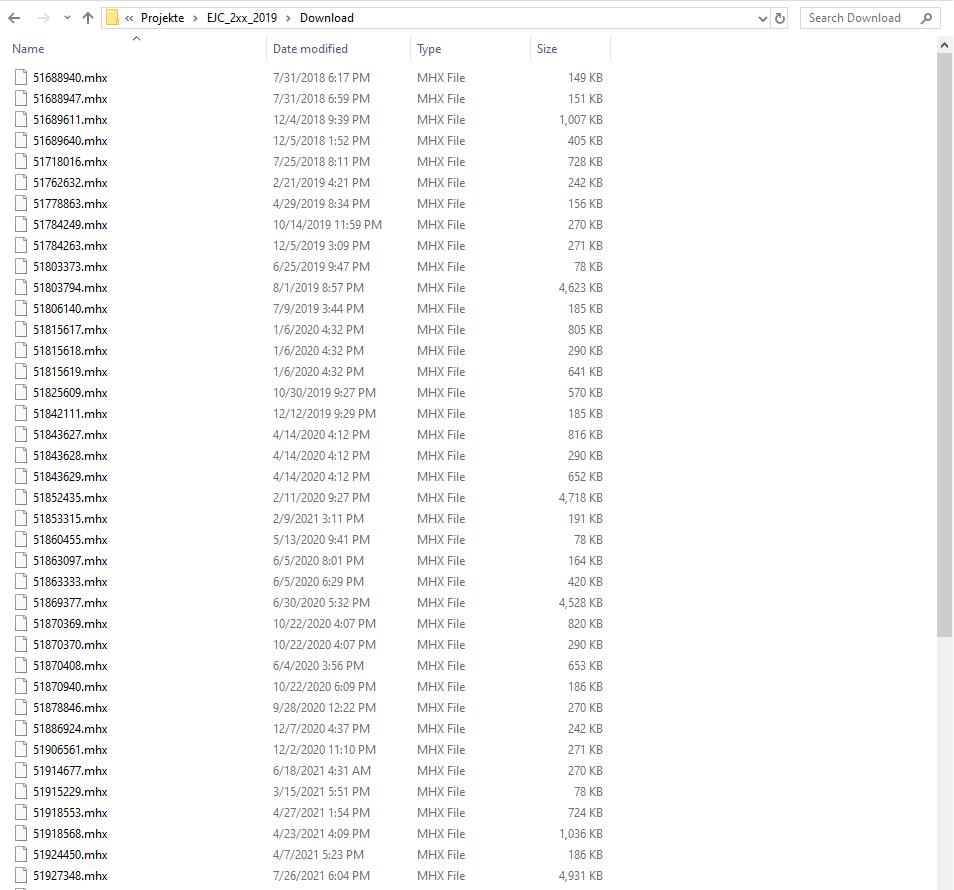Select the file name 51870370.mhx
The image size is (954, 890).
(70, 644)
